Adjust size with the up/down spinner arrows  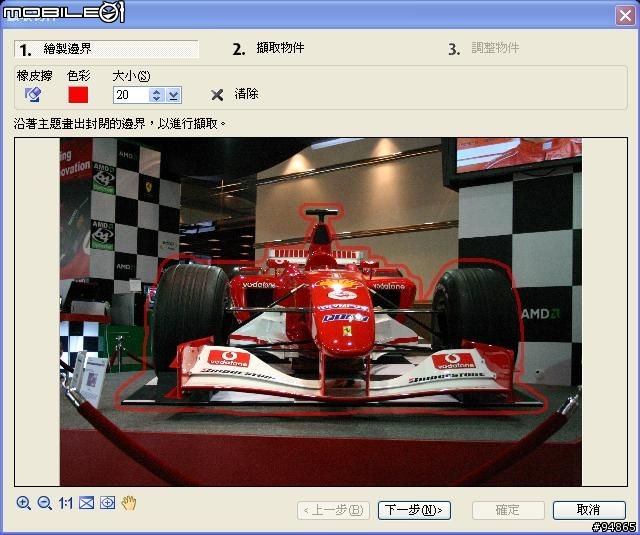pos(156,95)
